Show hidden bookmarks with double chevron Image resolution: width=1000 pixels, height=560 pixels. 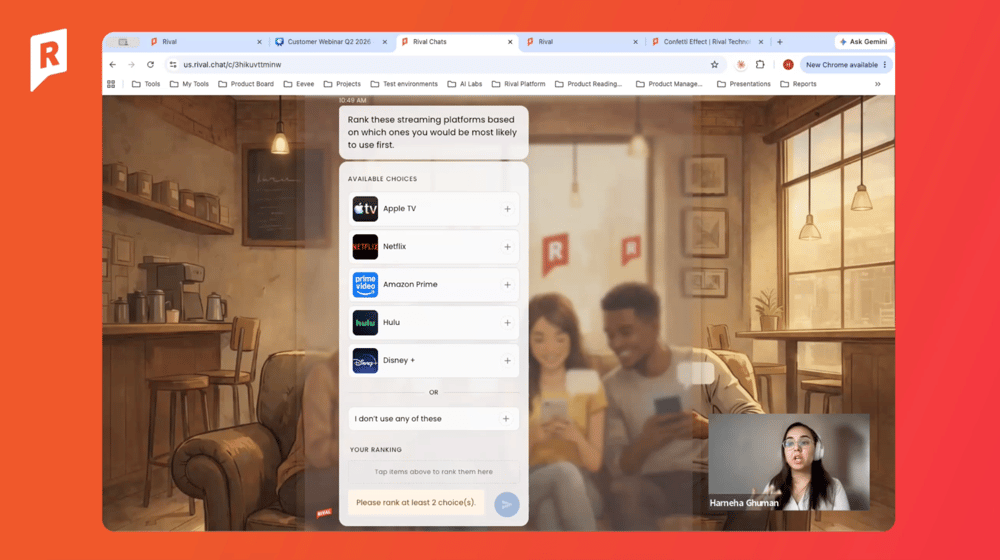(878, 84)
